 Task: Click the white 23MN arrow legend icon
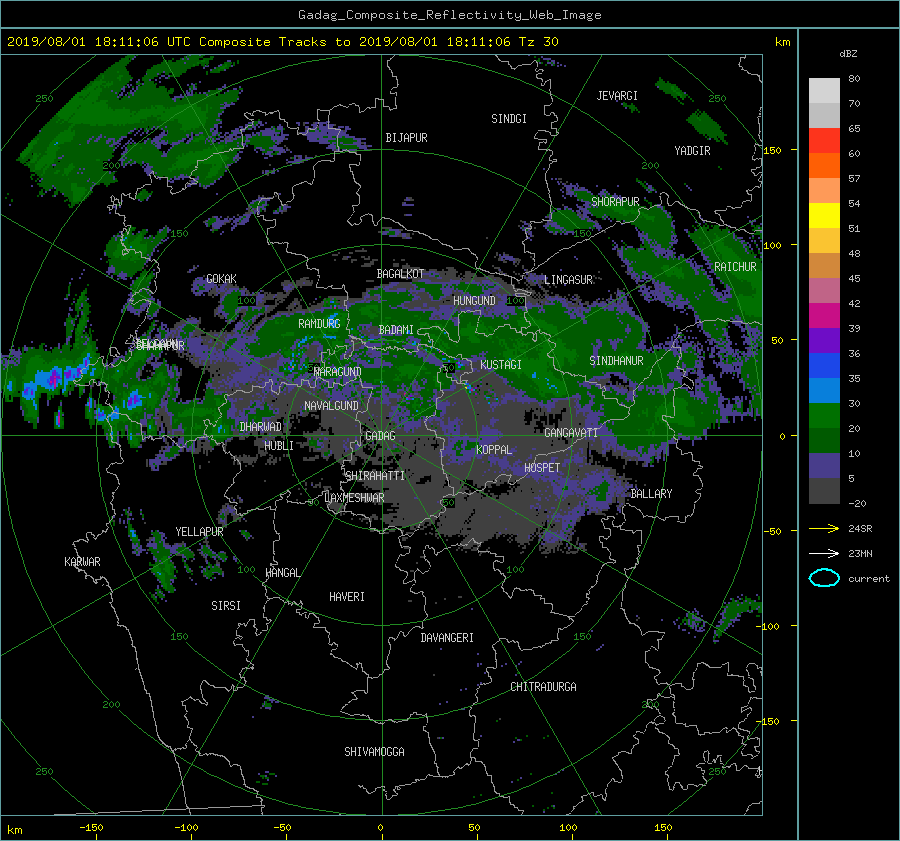click(x=824, y=553)
